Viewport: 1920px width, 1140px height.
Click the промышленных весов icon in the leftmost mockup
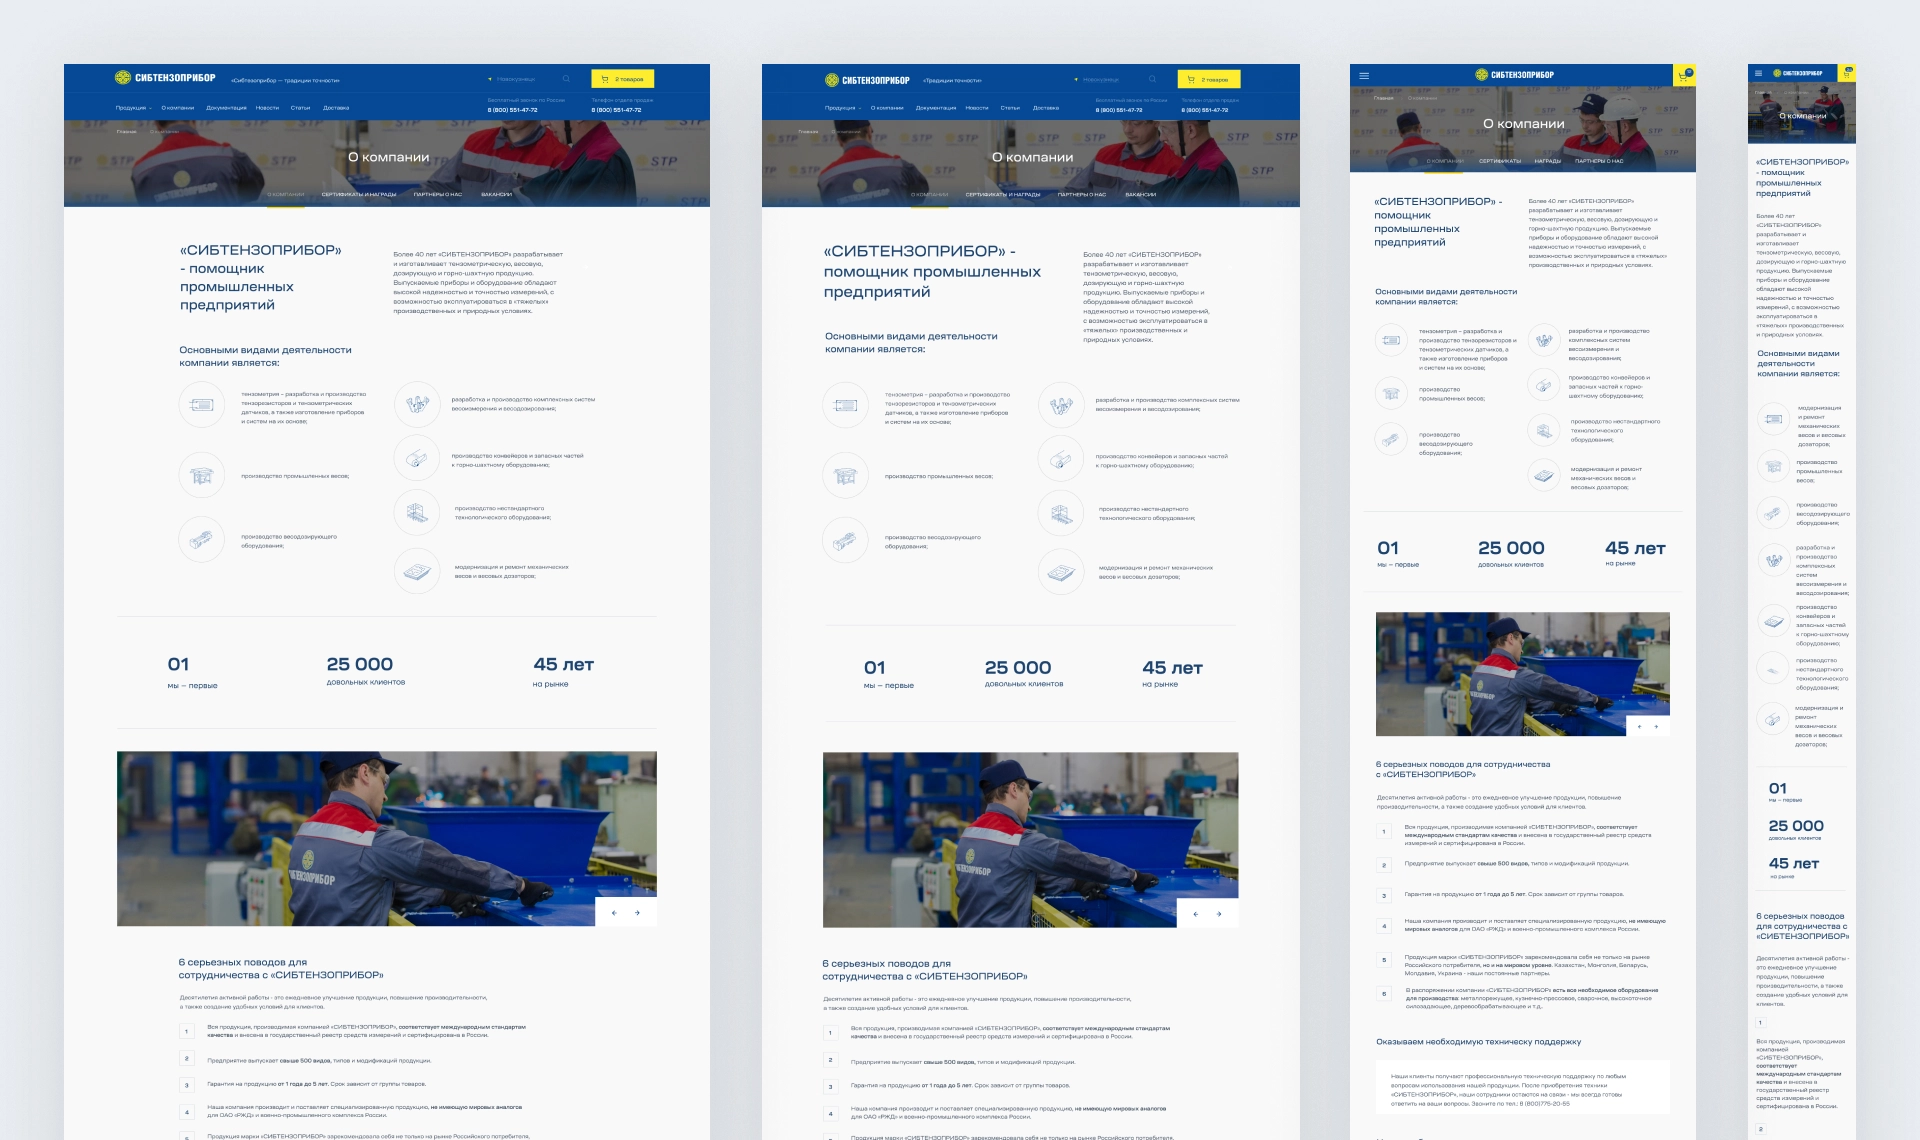202,475
